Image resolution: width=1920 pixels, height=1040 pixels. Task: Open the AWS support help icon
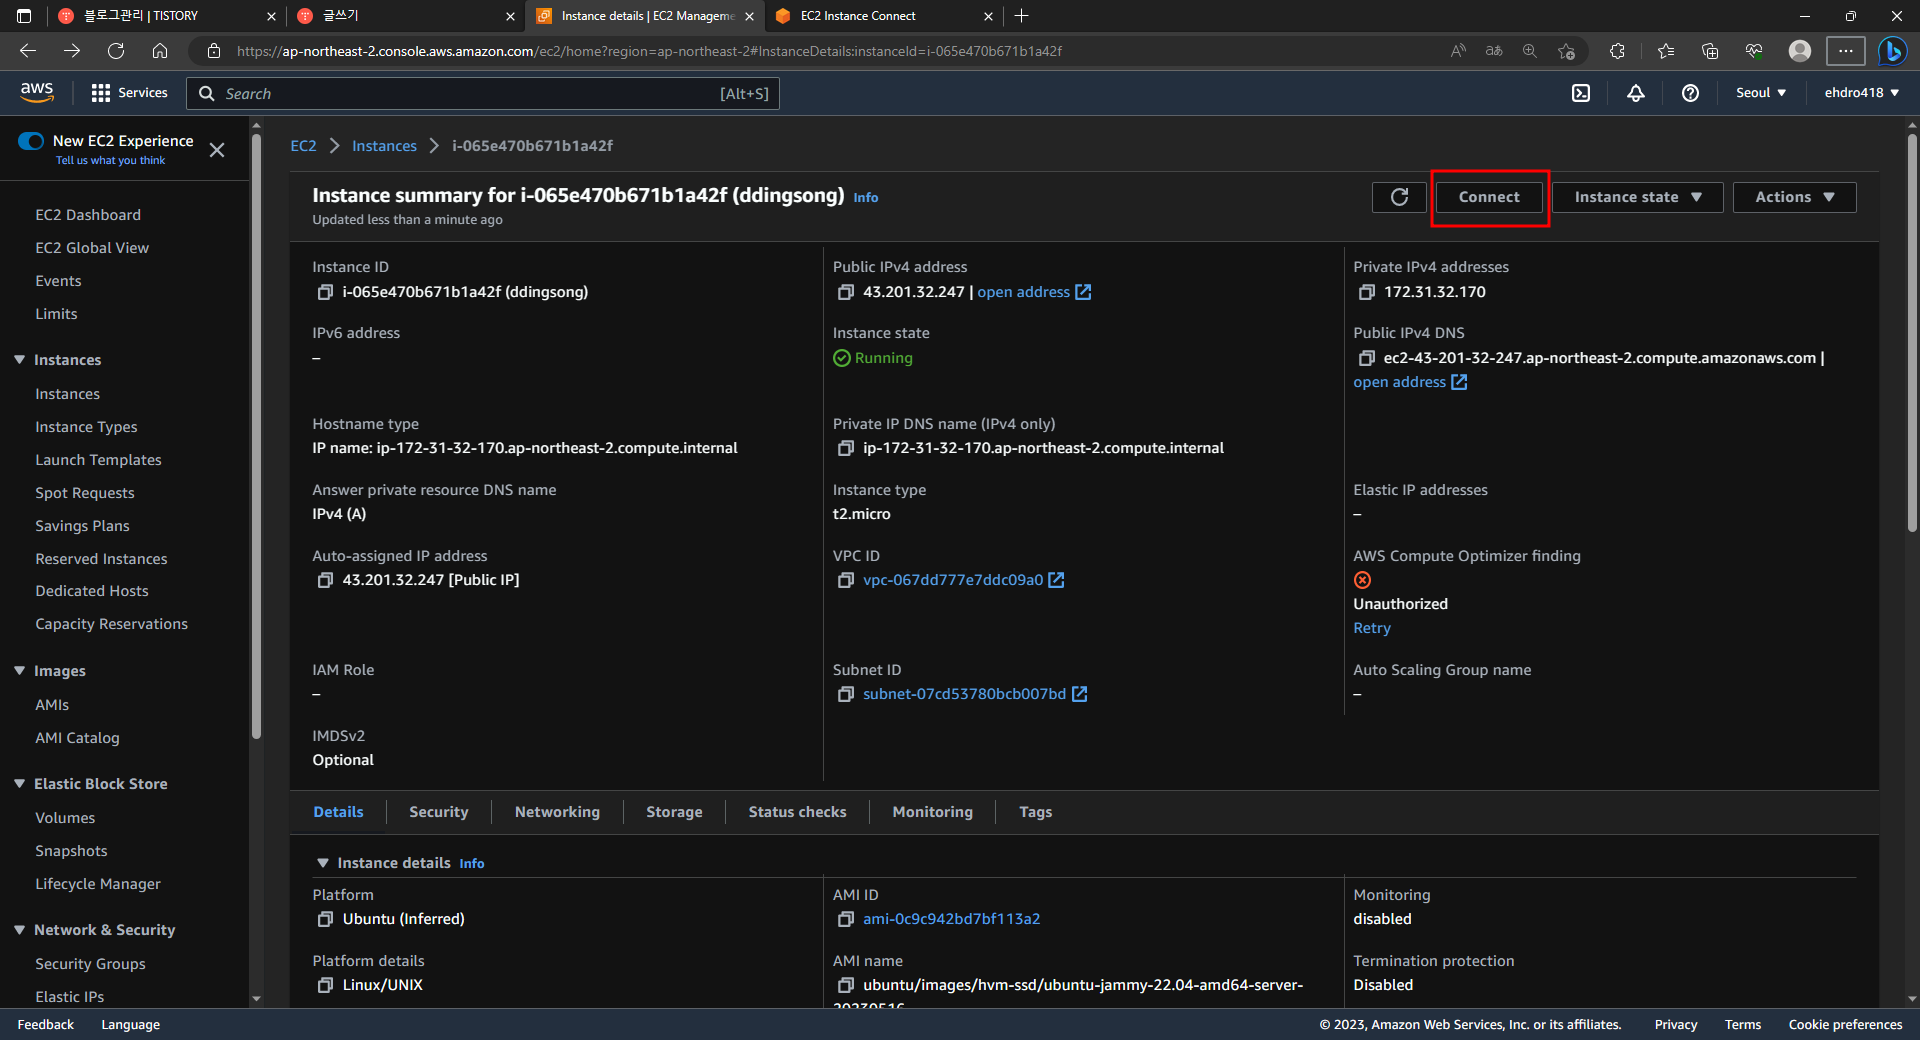pos(1690,93)
